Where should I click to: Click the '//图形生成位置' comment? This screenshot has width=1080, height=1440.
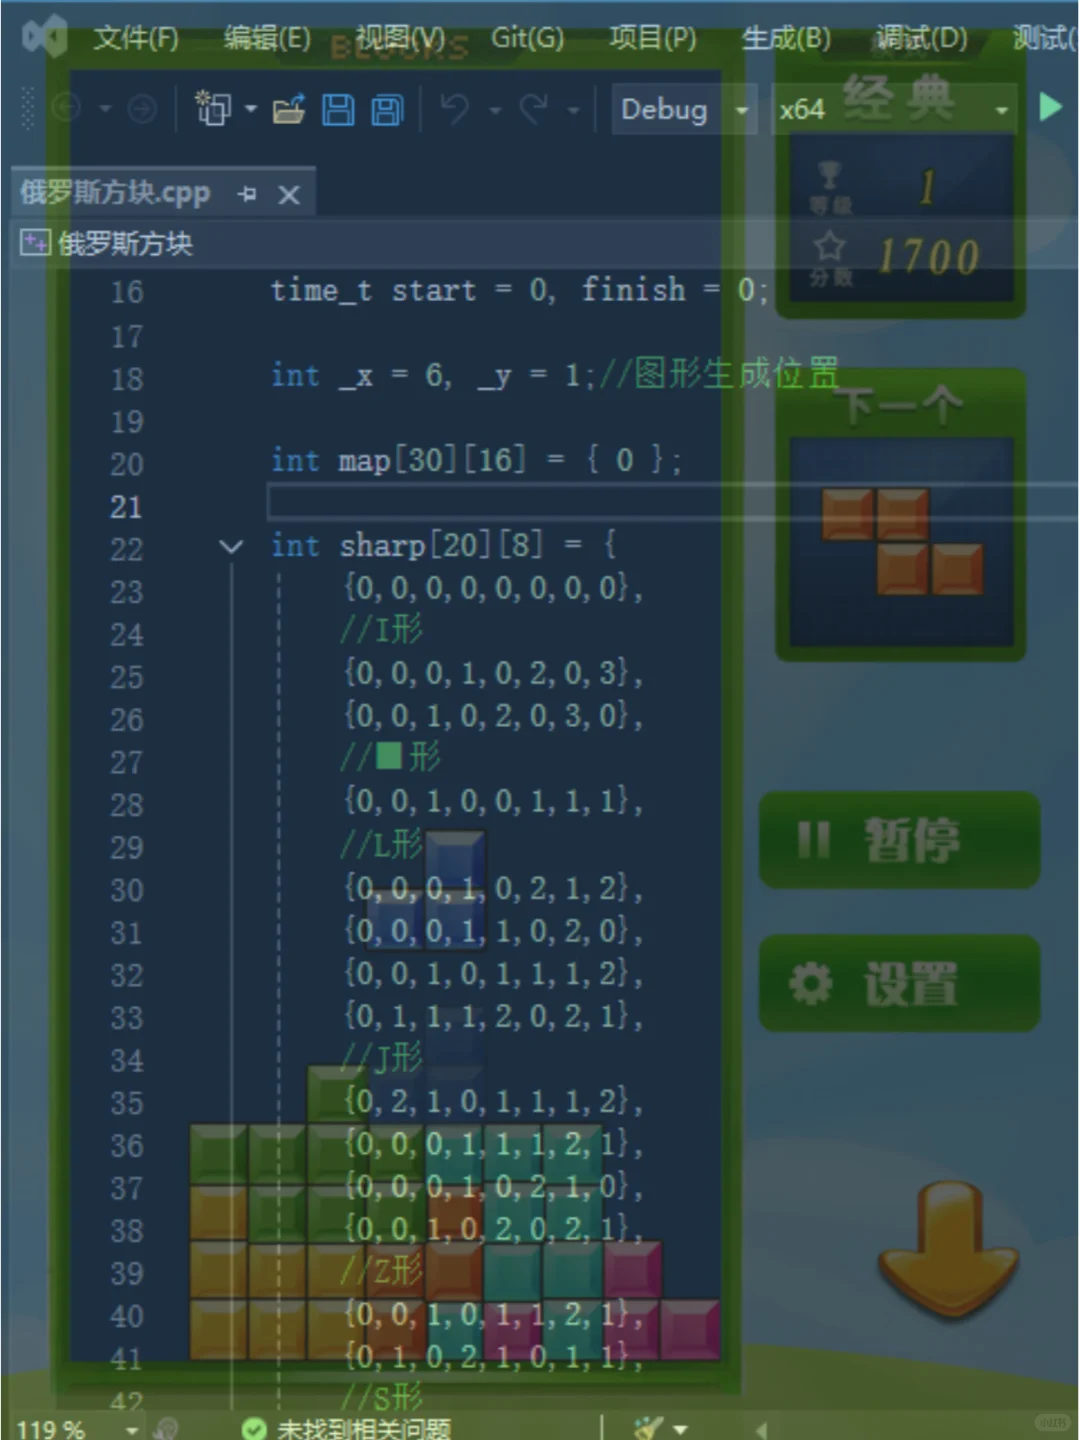718,374
